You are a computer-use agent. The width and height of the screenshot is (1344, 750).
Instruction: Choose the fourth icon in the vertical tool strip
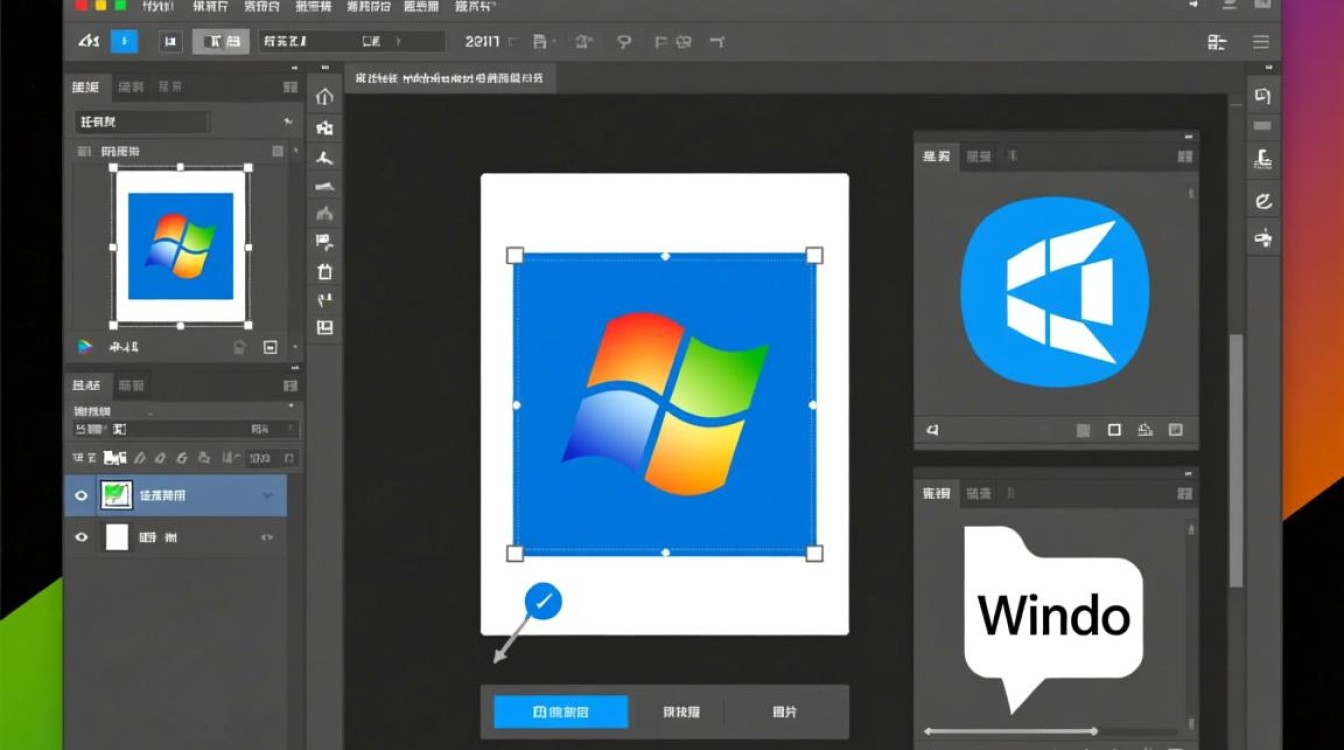pyautogui.click(x=324, y=186)
